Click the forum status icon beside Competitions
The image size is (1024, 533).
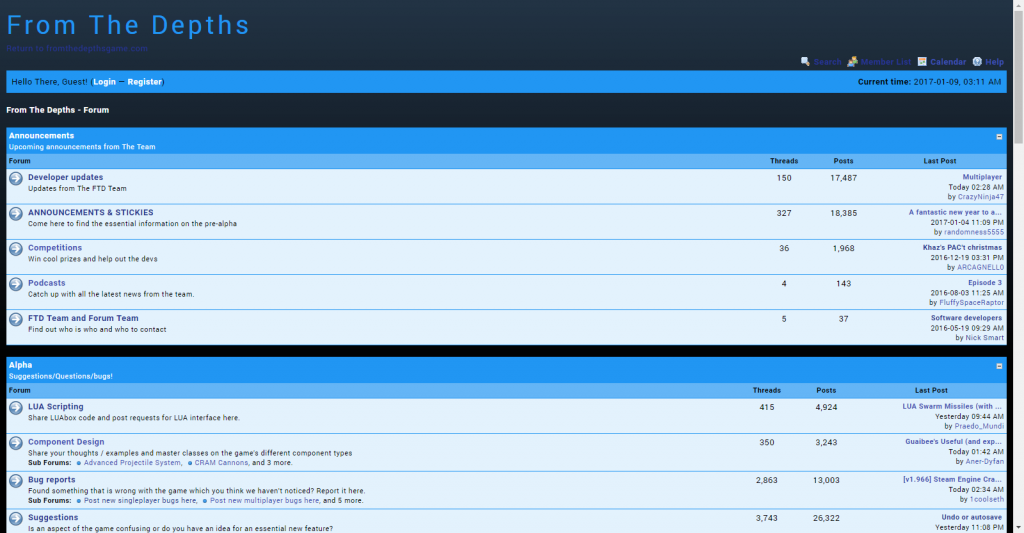point(16,248)
